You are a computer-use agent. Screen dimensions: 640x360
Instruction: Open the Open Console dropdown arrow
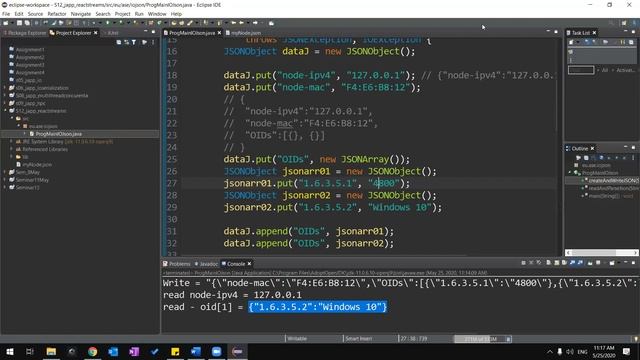618,263
